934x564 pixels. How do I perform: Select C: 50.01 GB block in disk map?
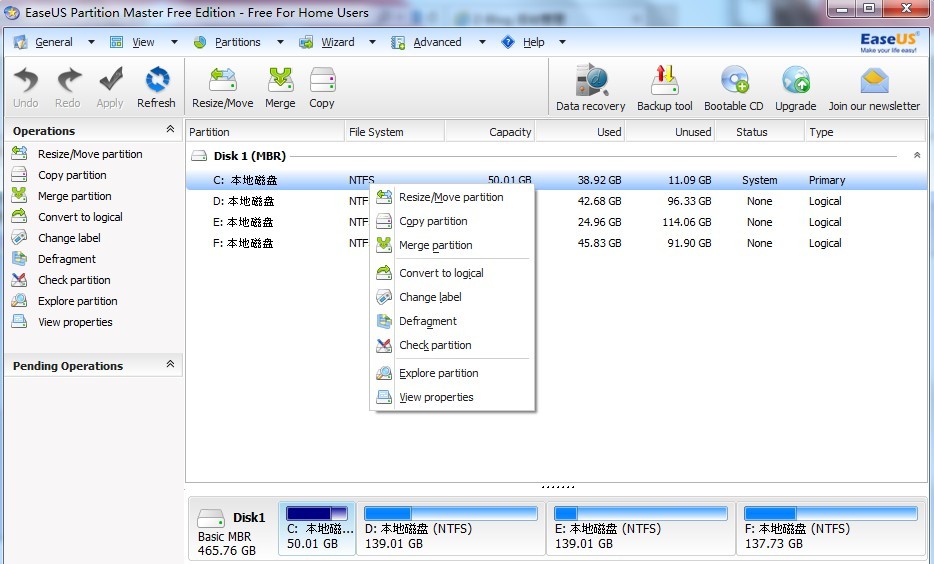point(317,528)
